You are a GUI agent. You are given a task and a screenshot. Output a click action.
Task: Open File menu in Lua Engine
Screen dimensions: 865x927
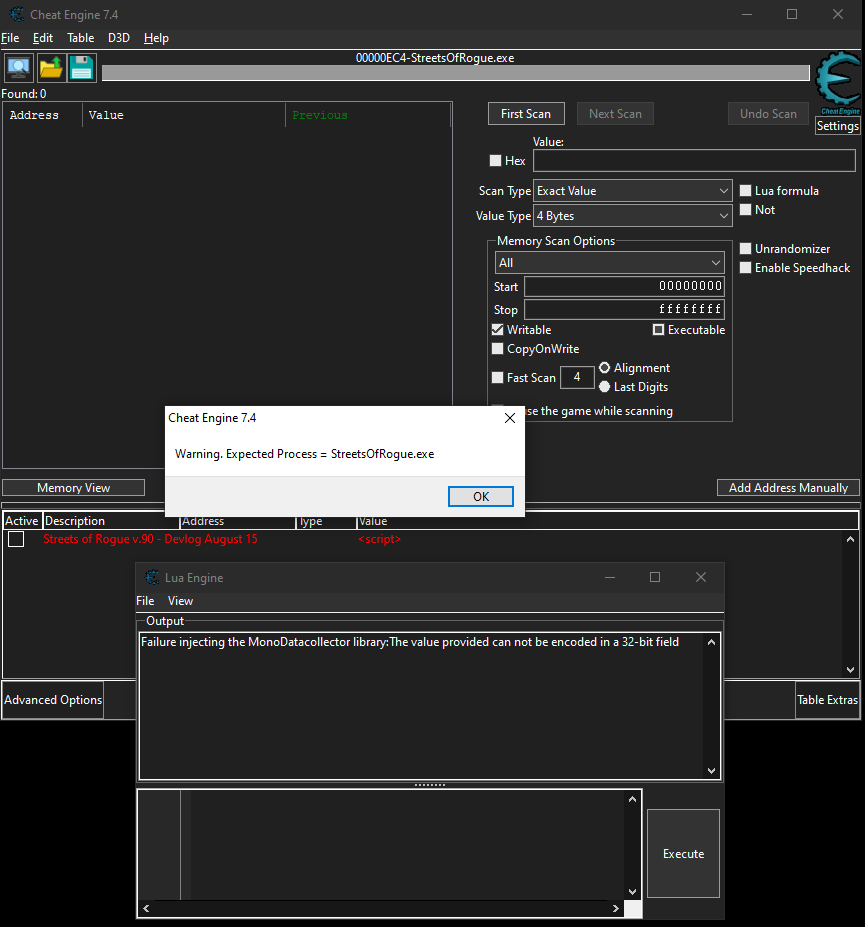145,601
